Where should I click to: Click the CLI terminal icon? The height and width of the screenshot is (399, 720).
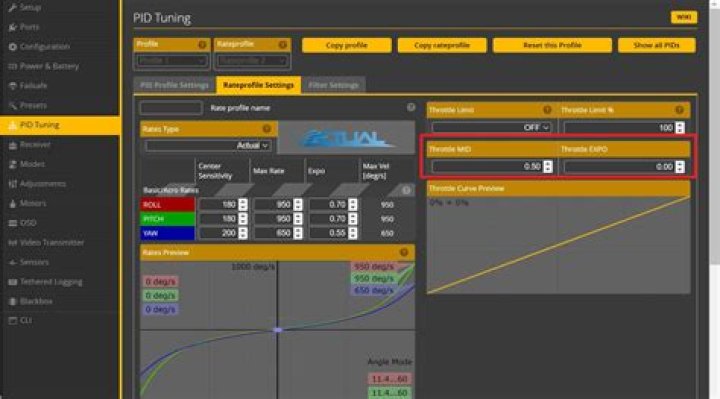pos(12,320)
